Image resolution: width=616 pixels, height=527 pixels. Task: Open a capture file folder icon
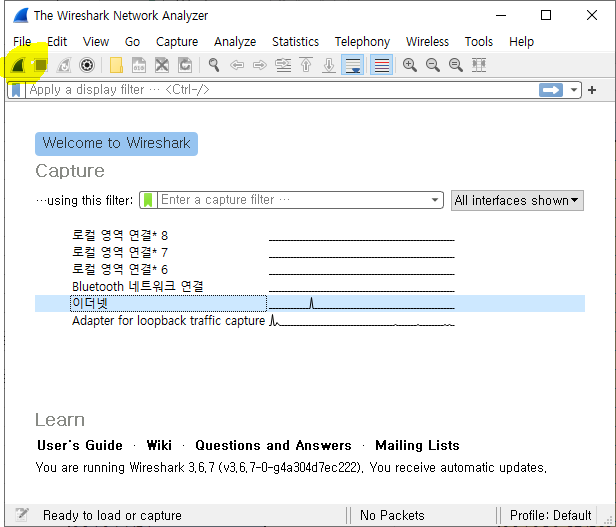(x=116, y=65)
